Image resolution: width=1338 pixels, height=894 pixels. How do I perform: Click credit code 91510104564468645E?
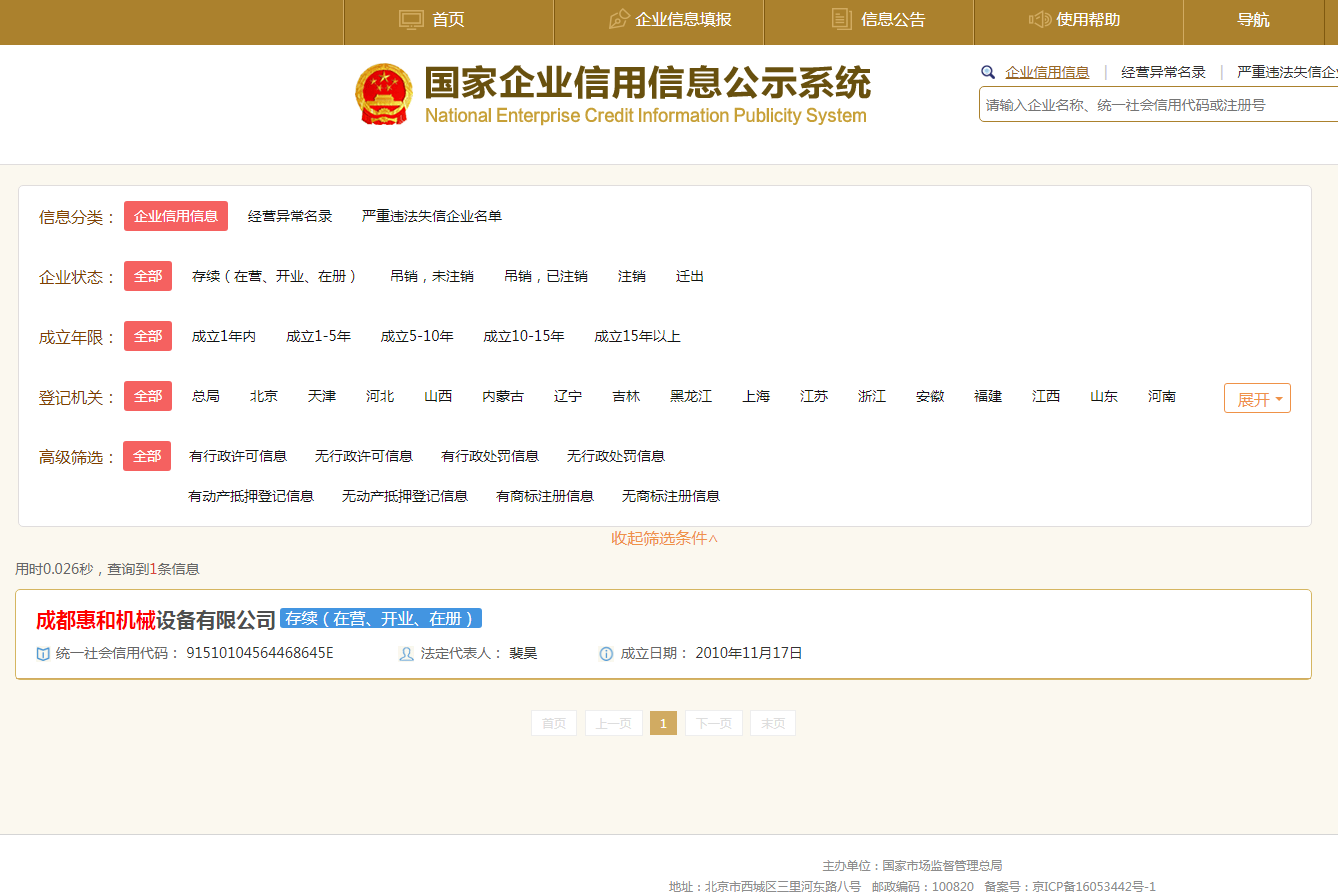260,653
